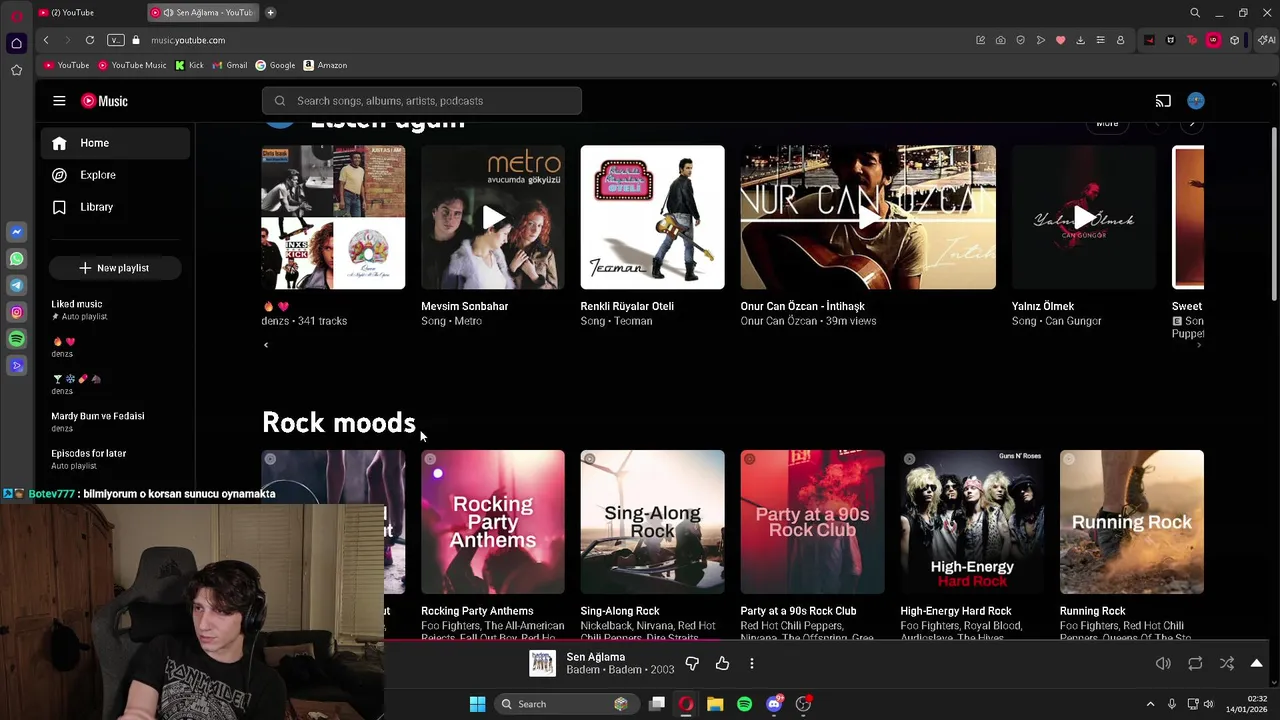Open the browser tab search magnifier icon
This screenshot has width=1280, height=720.
click(1195, 13)
